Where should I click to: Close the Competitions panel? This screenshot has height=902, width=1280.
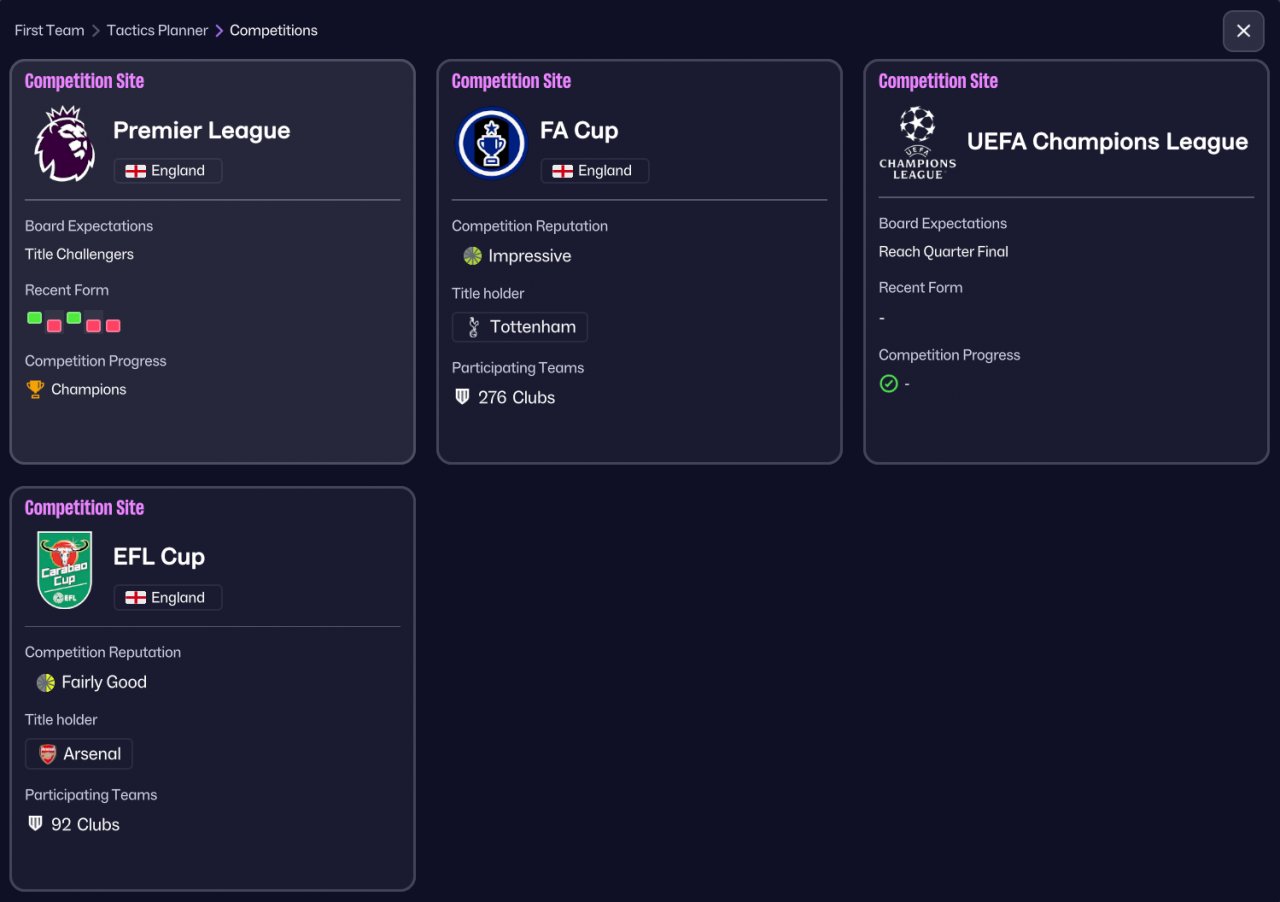[1243, 31]
